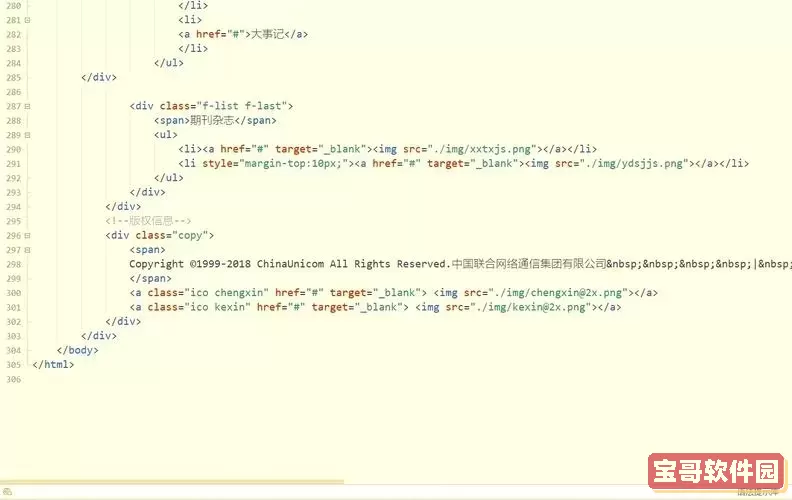Image resolution: width=792 pixels, height=500 pixels.
Task: Click the closing </ul> tag on line 284
Action: point(169,63)
